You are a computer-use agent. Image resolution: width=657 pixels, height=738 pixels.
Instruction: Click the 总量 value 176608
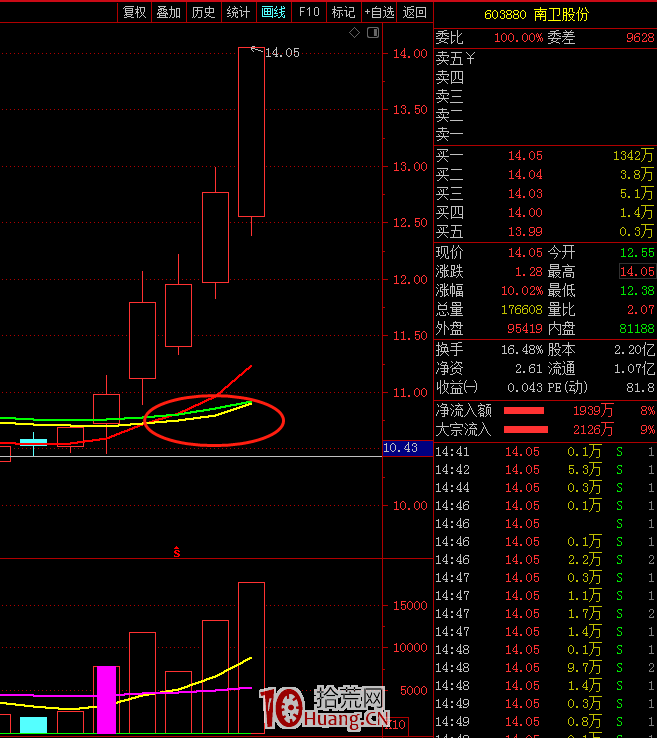(x=522, y=310)
